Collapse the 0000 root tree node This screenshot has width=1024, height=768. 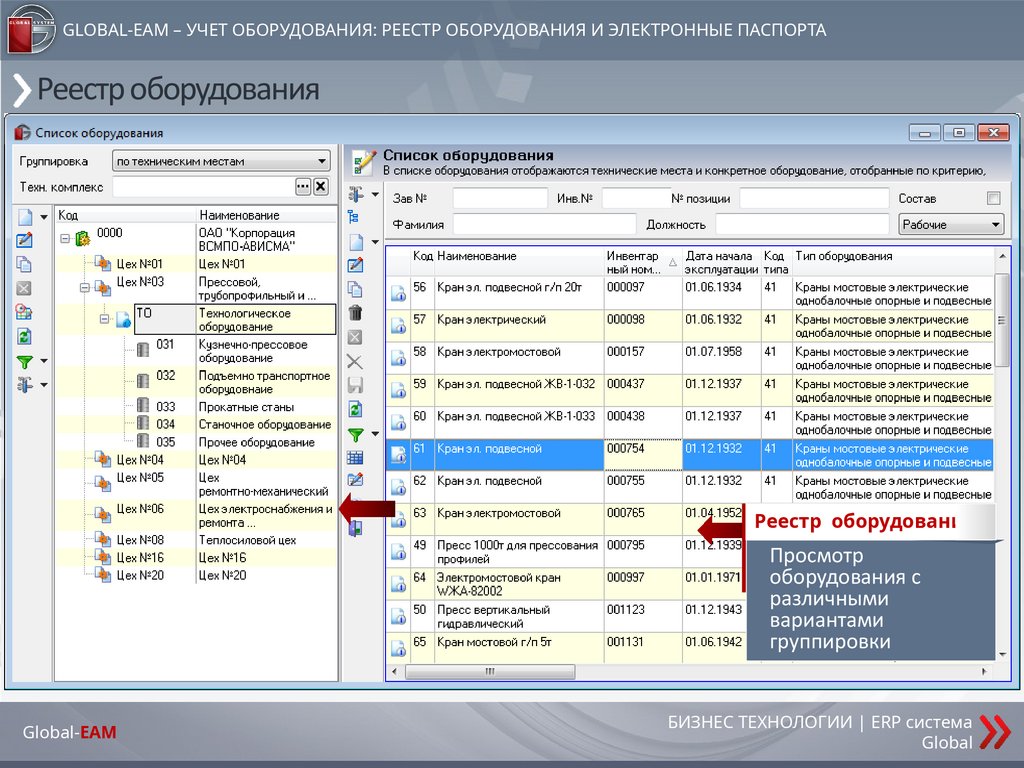[x=65, y=239]
